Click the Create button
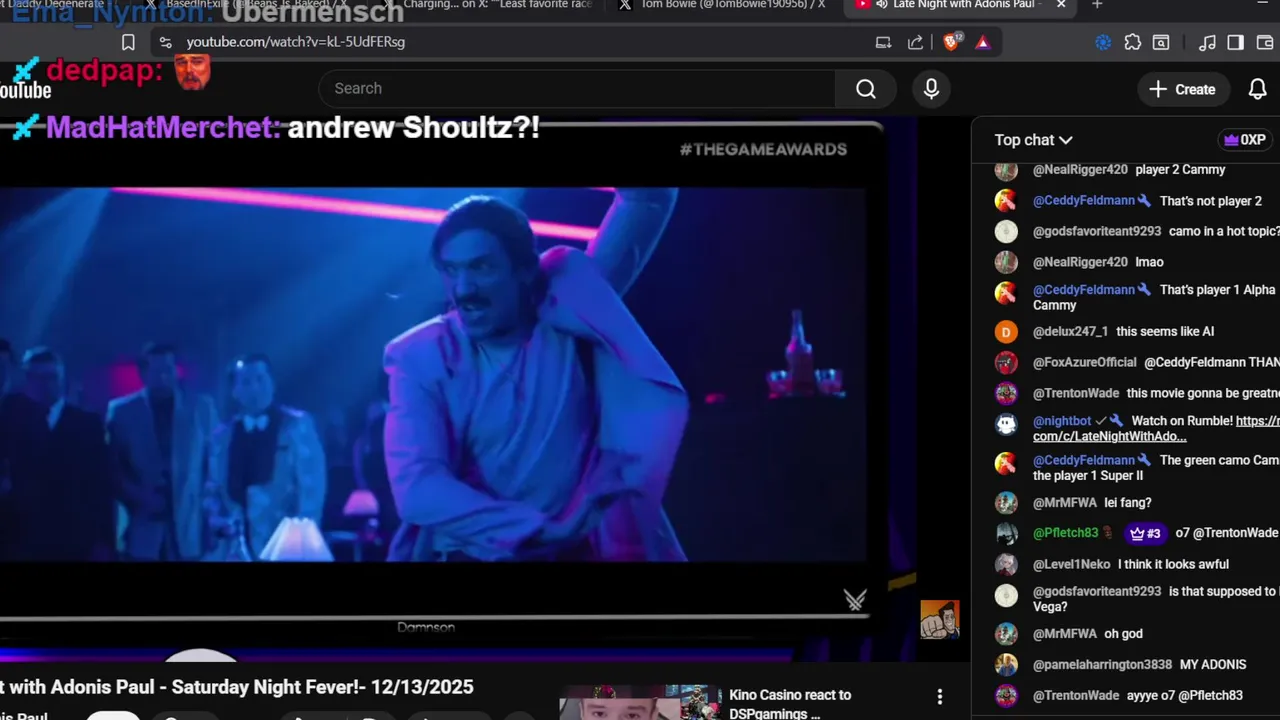This screenshot has width=1280, height=720. point(1182,89)
